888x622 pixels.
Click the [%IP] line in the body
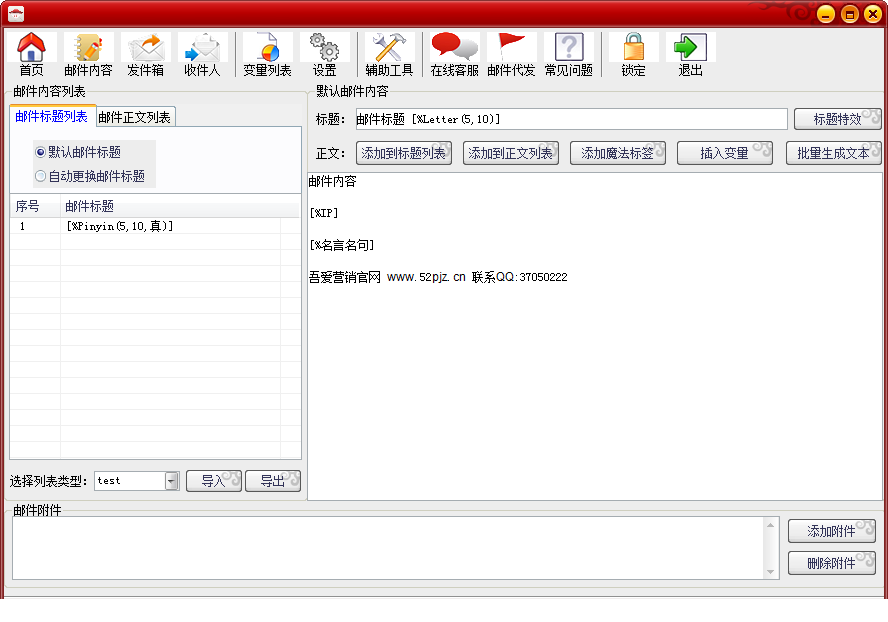323,213
